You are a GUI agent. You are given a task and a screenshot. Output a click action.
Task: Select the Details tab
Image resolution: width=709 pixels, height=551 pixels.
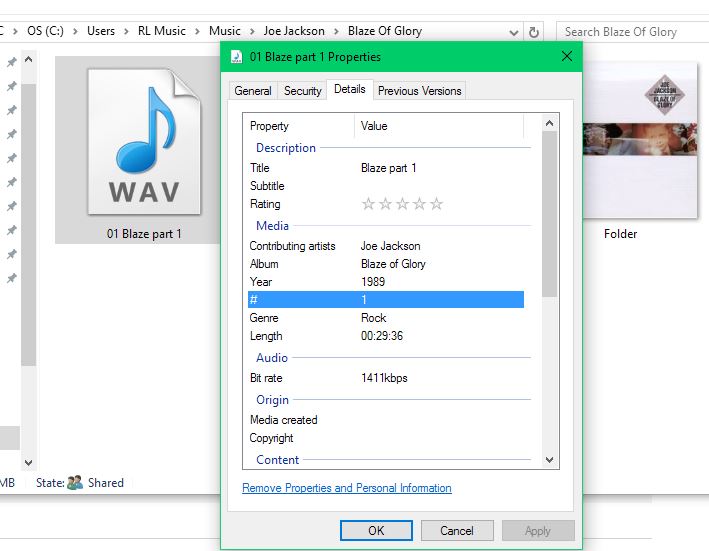(350, 89)
